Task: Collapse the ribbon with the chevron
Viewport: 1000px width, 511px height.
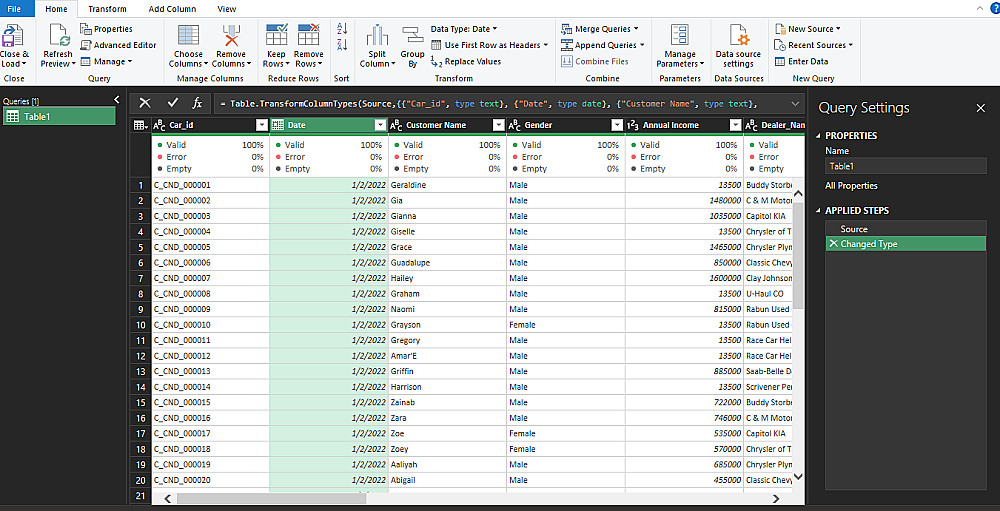Action: pos(981,8)
